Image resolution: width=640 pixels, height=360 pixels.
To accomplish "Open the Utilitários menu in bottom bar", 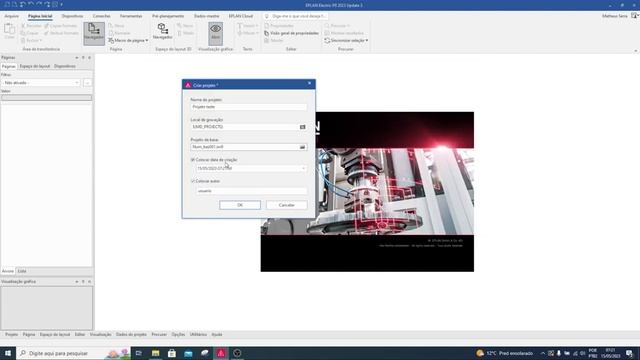I will 198,334.
